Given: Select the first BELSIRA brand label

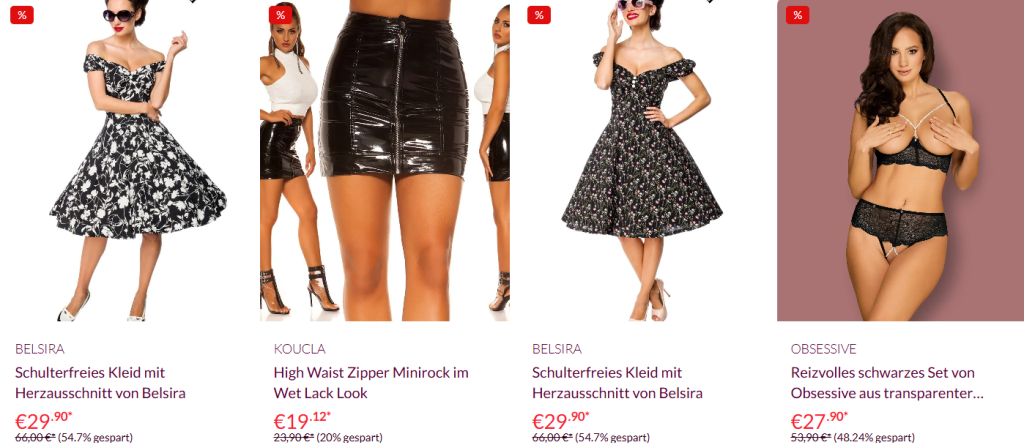Looking at the screenshot, I should tap(40, 349).
